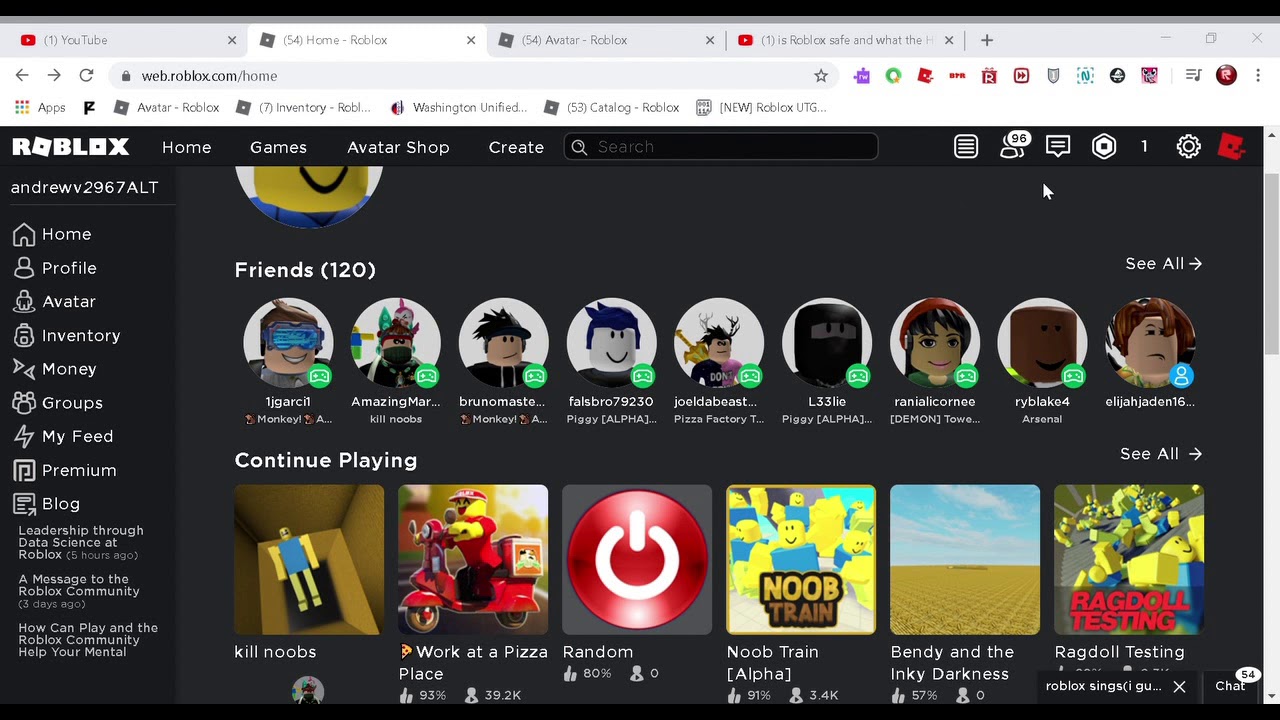
Task: Bookmark this page with the star
Action: pos(821,76)
